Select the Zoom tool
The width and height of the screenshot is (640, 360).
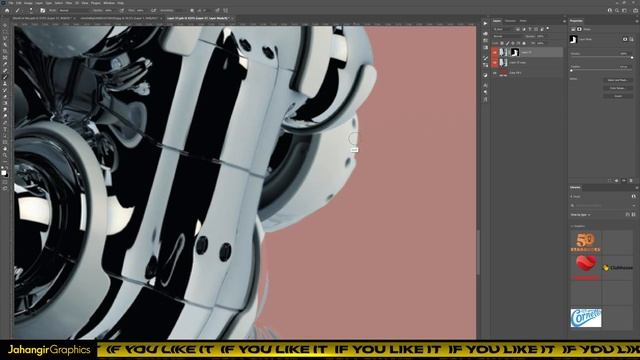pos(5,155)
